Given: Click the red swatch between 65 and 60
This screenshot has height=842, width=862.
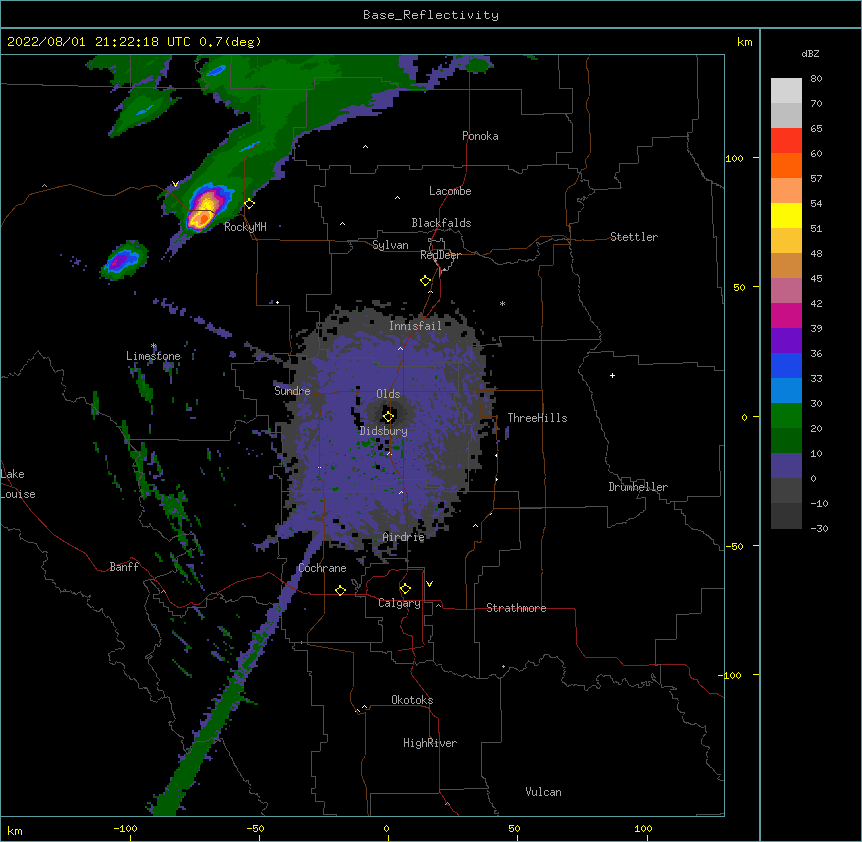Looking at the screenshot, I should click(x=786, y=141).
